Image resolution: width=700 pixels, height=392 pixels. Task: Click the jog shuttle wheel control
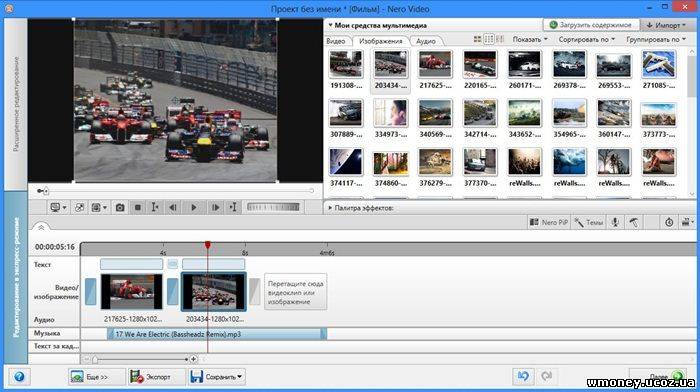pyautogui.click(x=273, y=207)
